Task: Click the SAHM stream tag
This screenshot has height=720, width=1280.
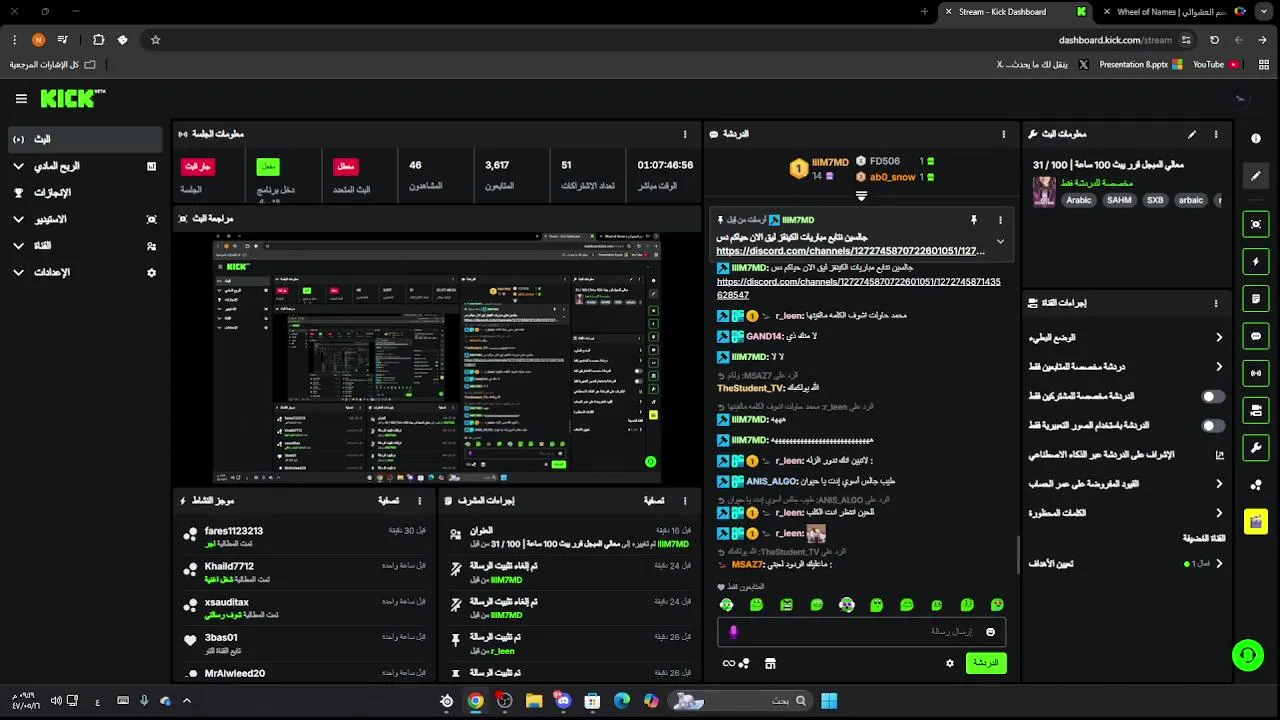Action: click(1119, 200)
